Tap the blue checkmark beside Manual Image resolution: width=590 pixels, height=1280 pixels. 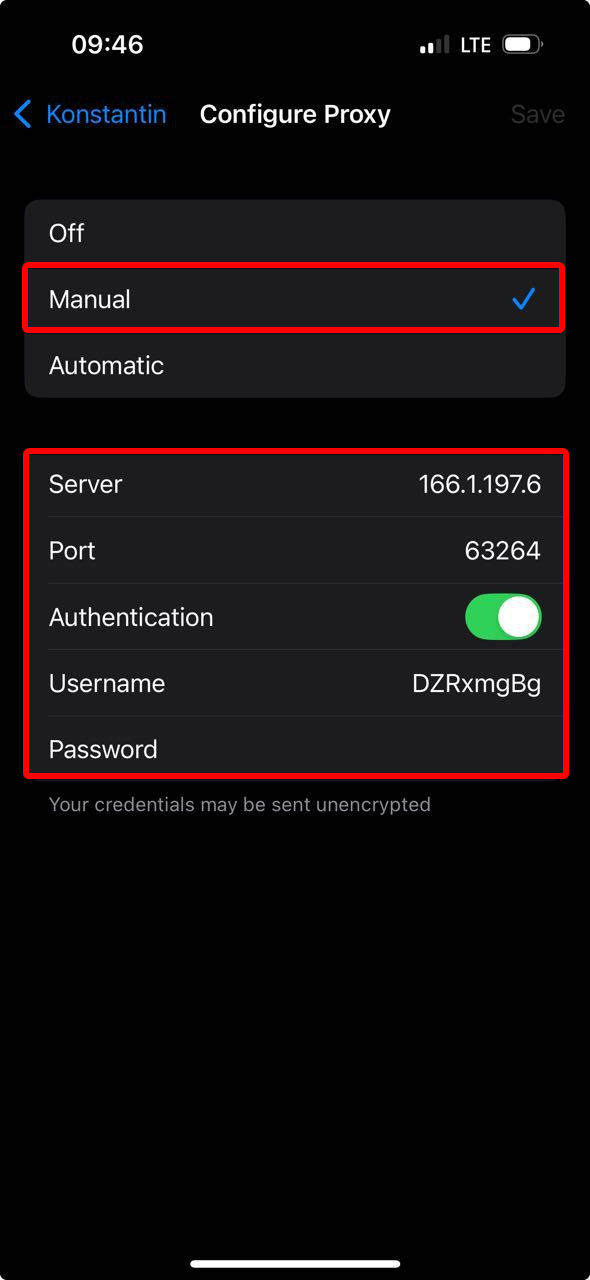523,298
